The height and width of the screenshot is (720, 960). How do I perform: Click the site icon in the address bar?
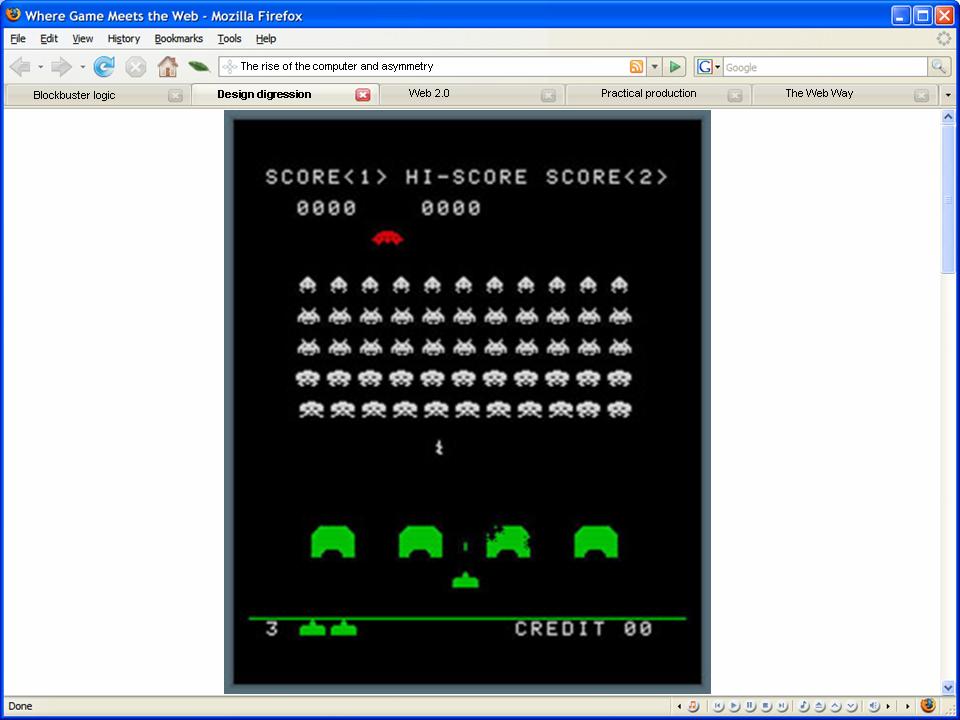[230, 66]
